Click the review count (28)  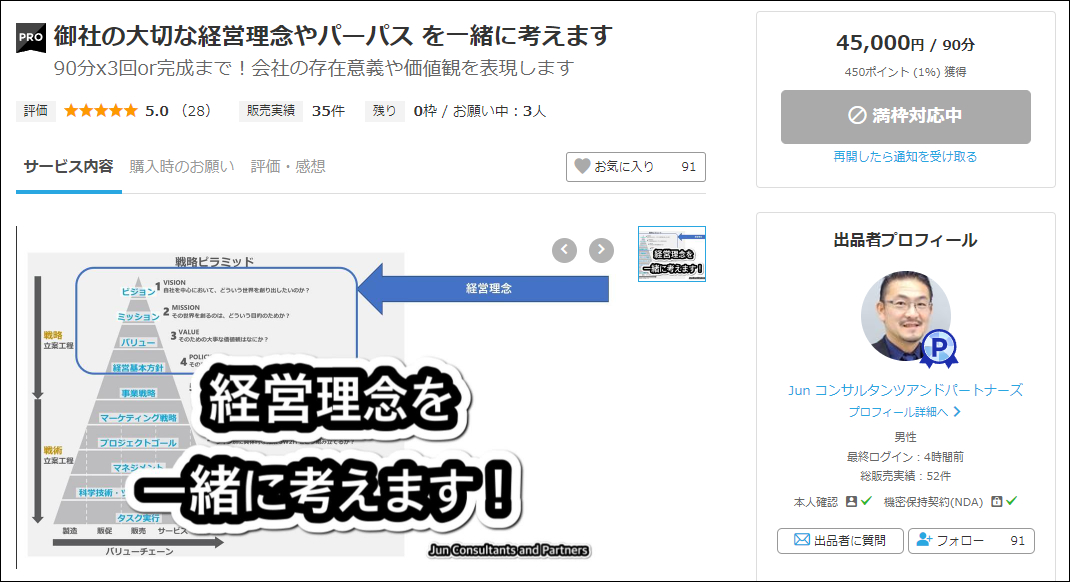196,111
